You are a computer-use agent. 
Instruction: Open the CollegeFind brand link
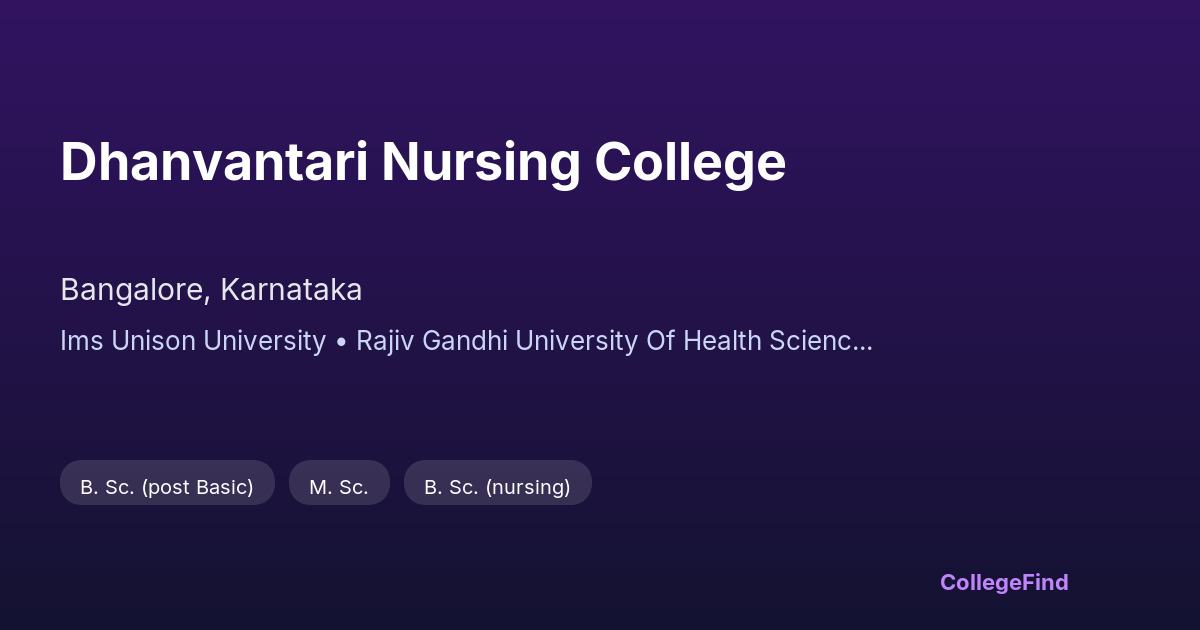pyautogui.click(x=1004, y=582)
